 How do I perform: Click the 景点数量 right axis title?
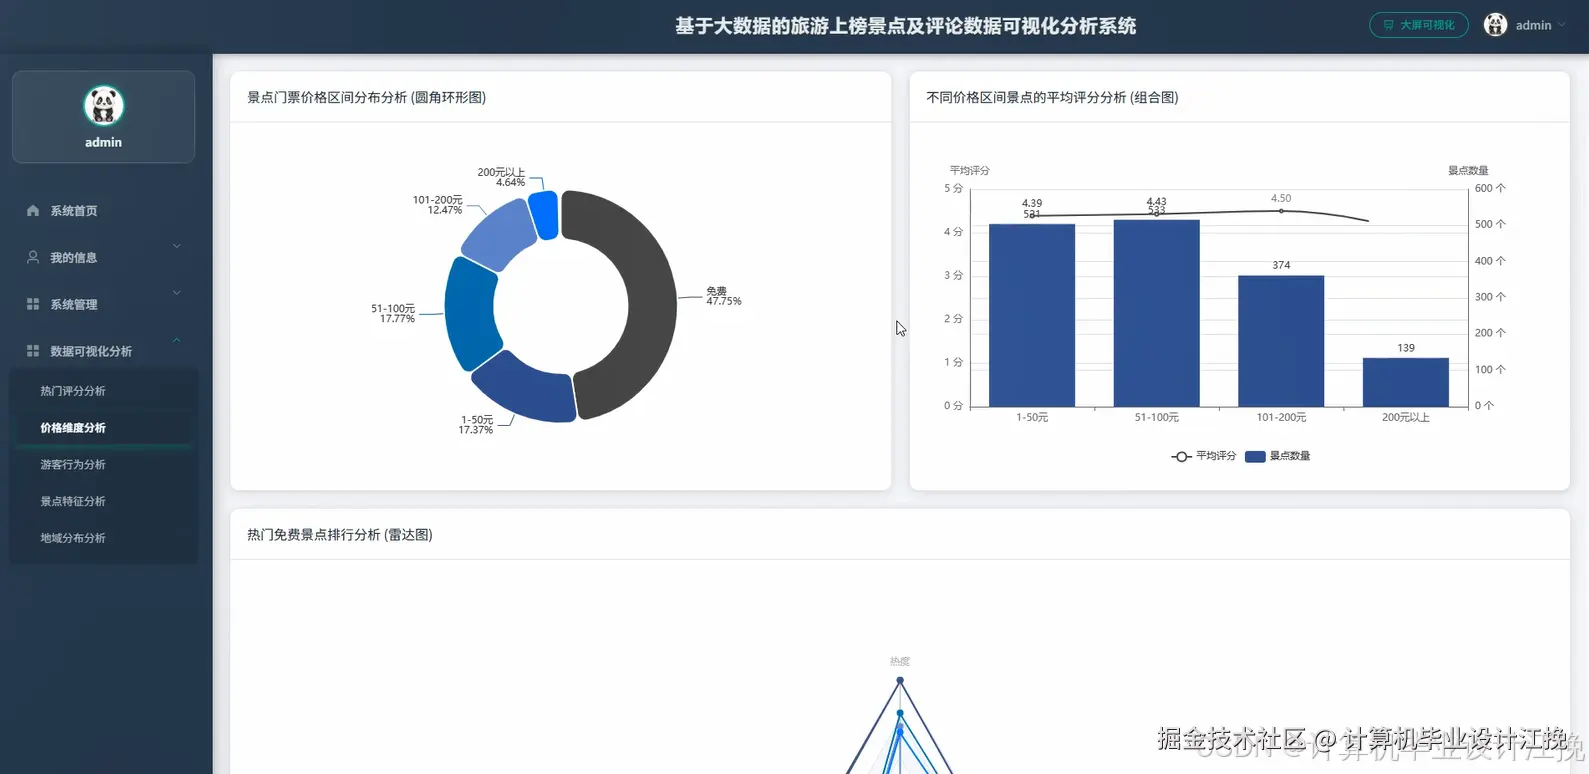click(x=1468, y=171)
